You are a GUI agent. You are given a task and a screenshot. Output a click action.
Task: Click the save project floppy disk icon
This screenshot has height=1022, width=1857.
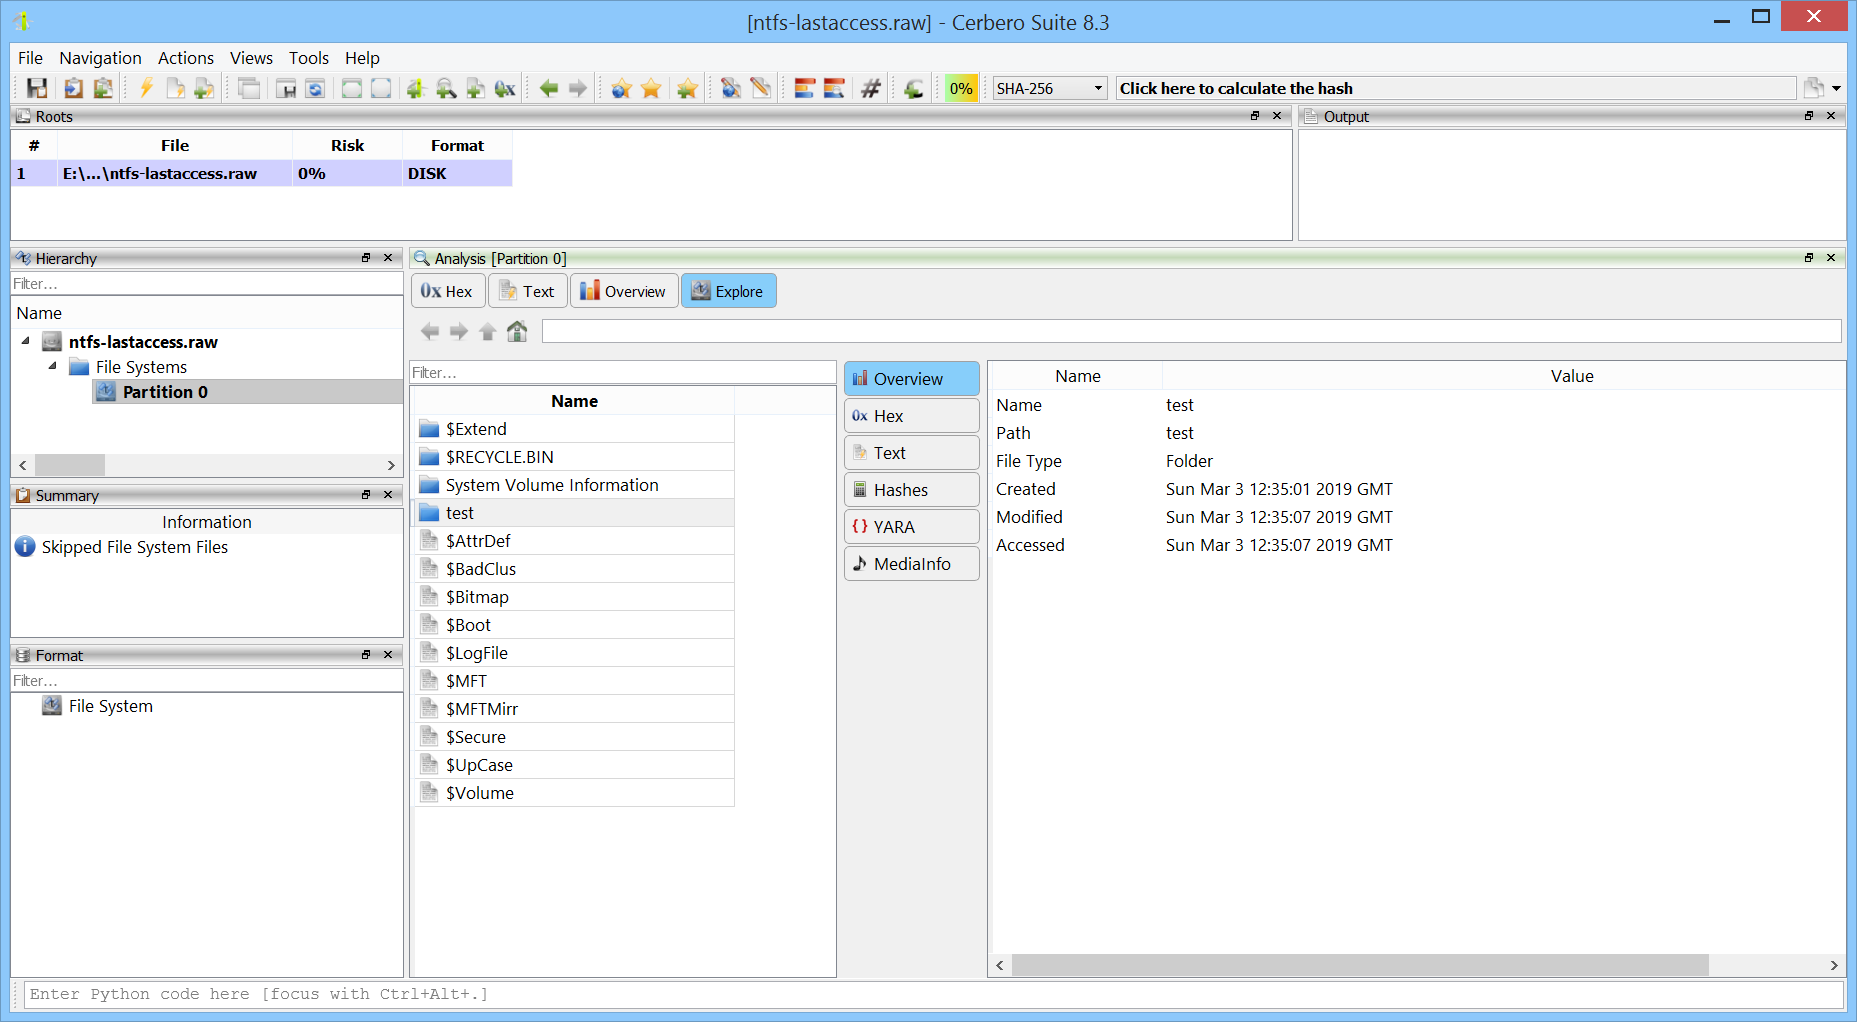click(x=37, y=88)
